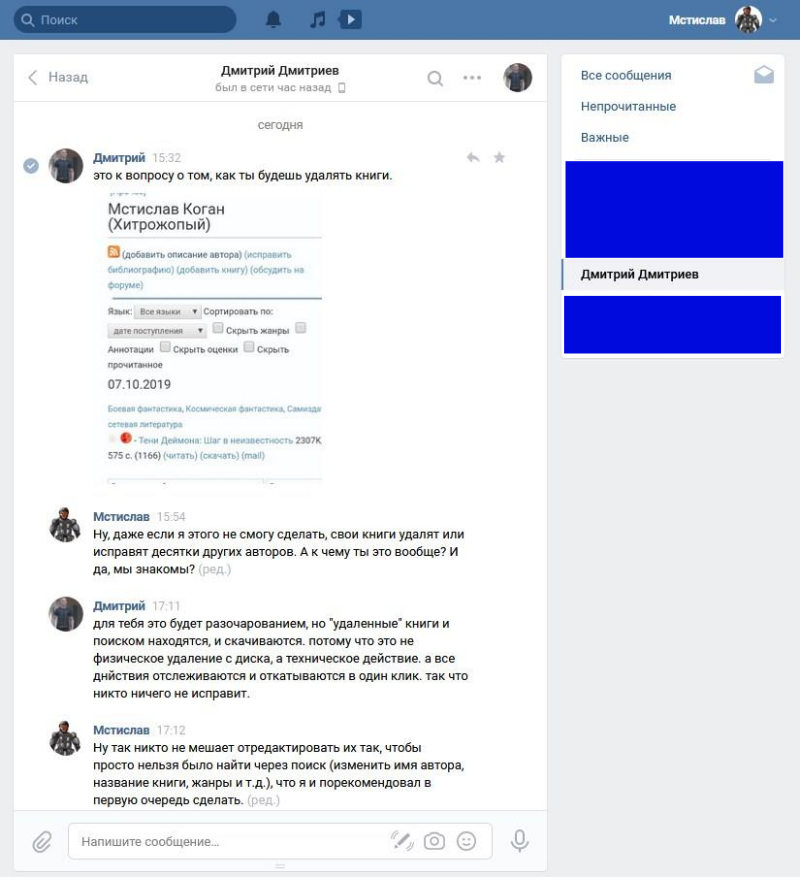Open the emoji smiley picker
The height and width of the screenshot is (877, 800).
coord(467,841)
